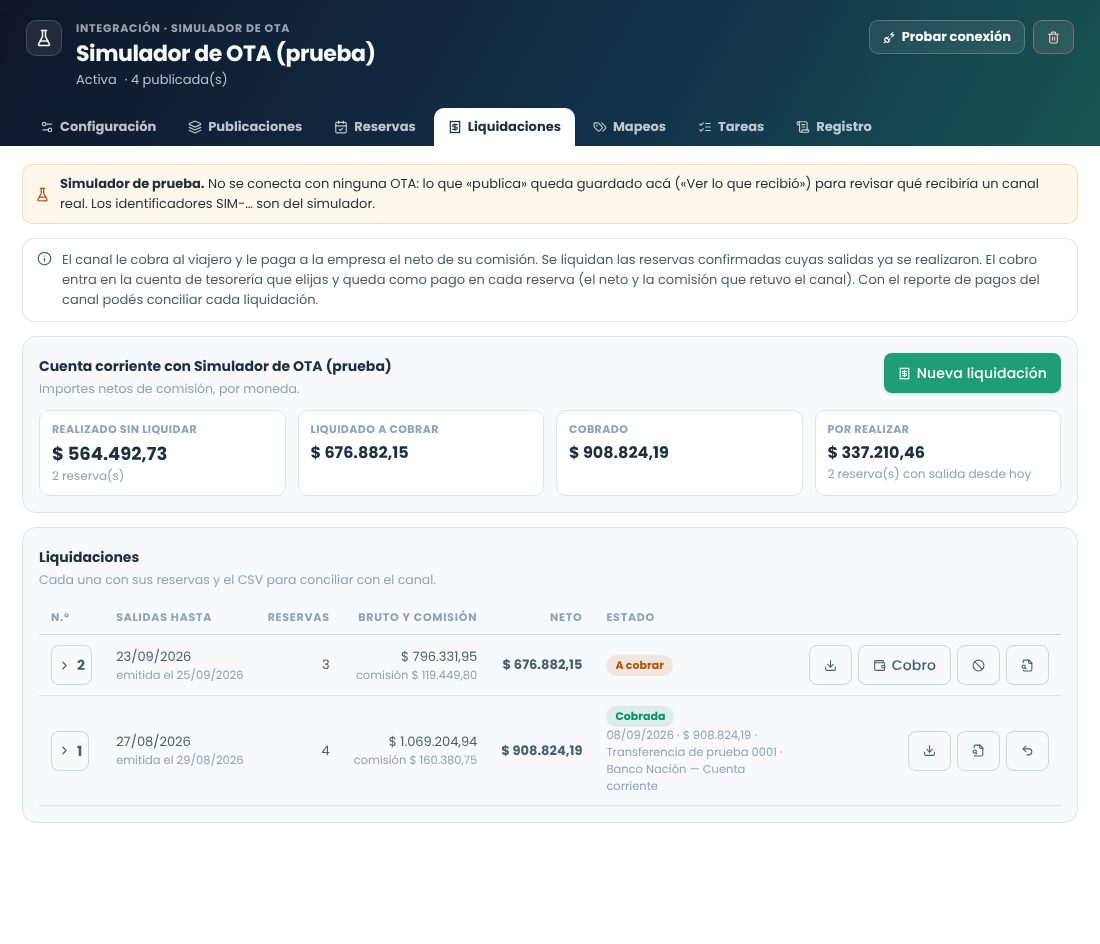Open the Mapeos tab
The height and width of the screenshot is (944, 1100).
pos(629,127)
